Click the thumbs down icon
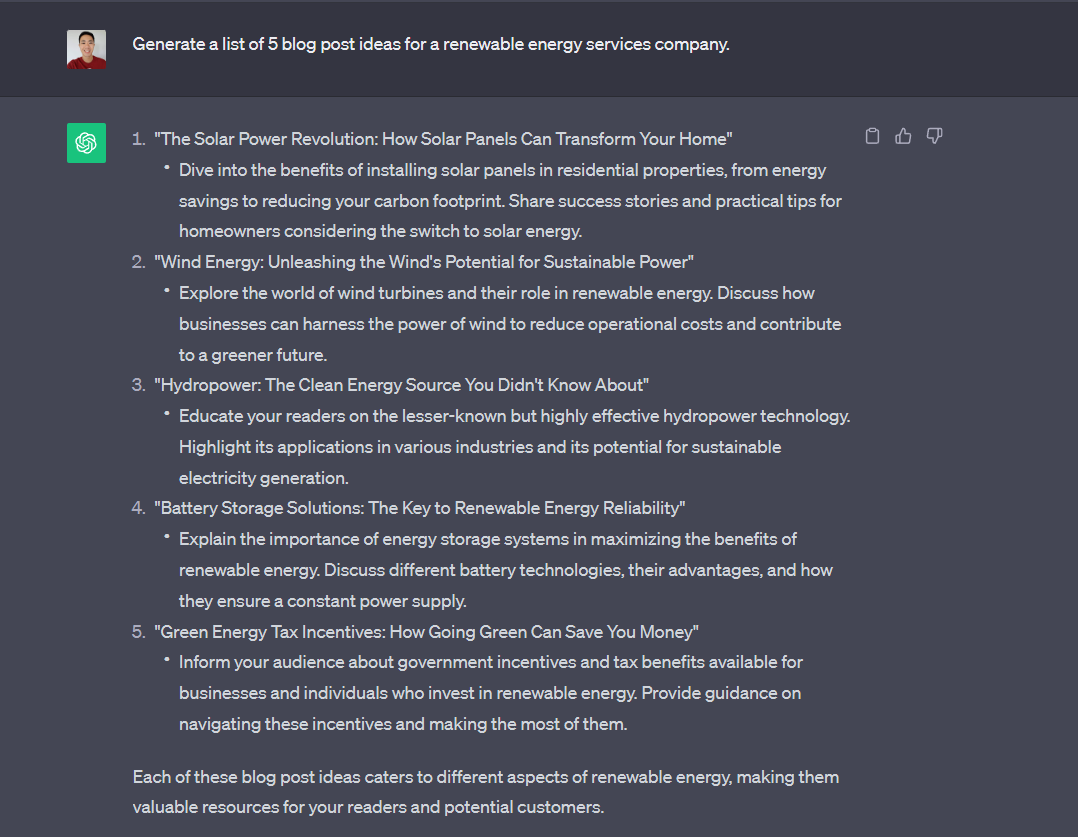The image size is (1078, 837). tap(934, 136)
